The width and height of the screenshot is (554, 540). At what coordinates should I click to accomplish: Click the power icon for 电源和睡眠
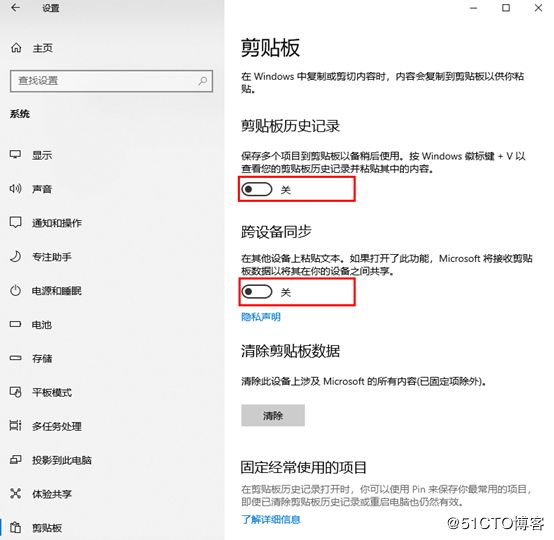(15, 290)
